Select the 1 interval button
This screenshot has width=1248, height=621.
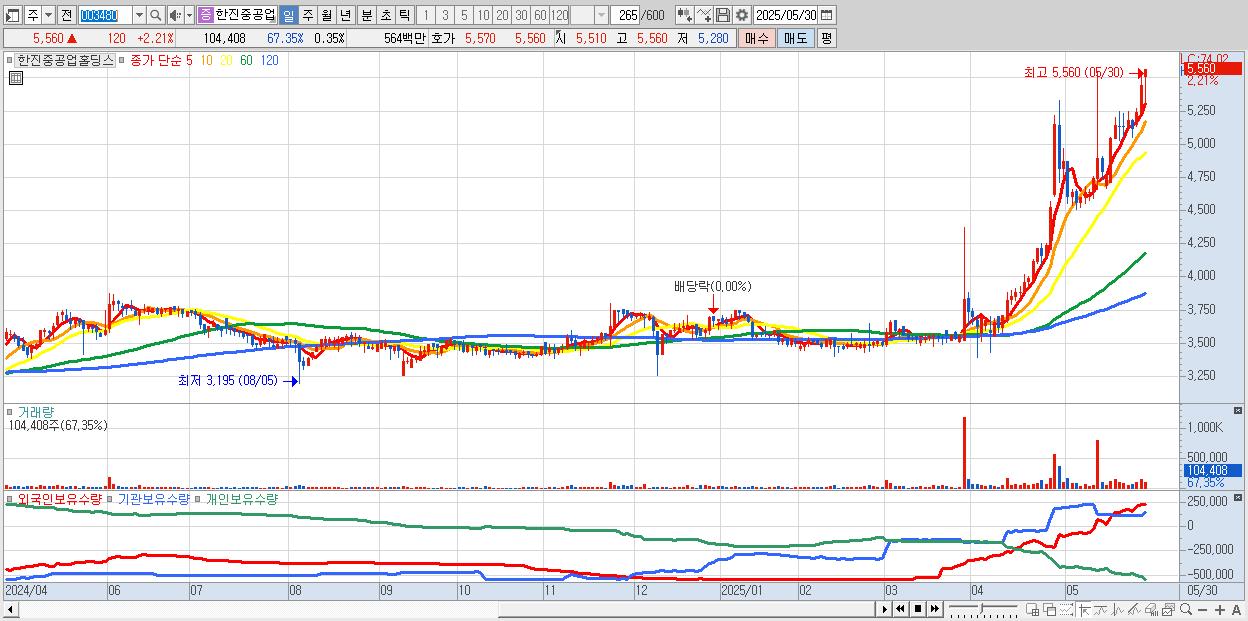[x=424, y=15]
